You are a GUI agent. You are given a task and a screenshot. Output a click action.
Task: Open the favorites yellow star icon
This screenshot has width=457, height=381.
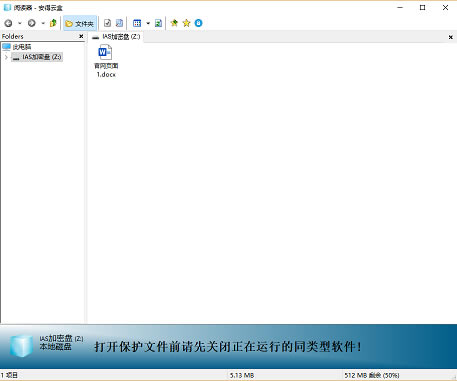tap(186, 23)
